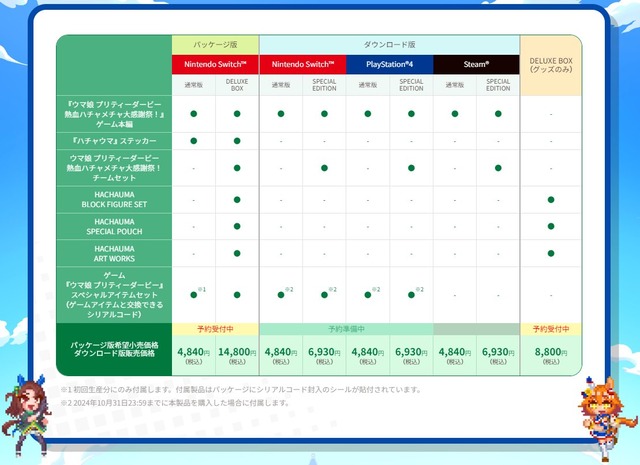
Task: Click the black Steam header
Action: (x=476, y=65)
